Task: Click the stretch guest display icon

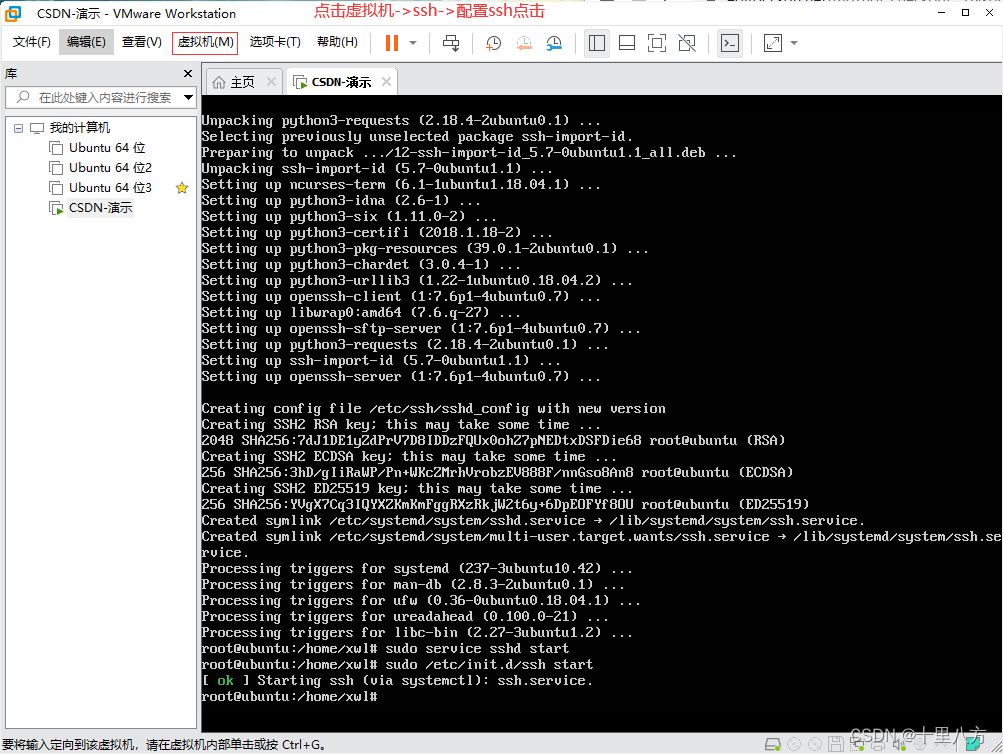Action: [773, 43]
